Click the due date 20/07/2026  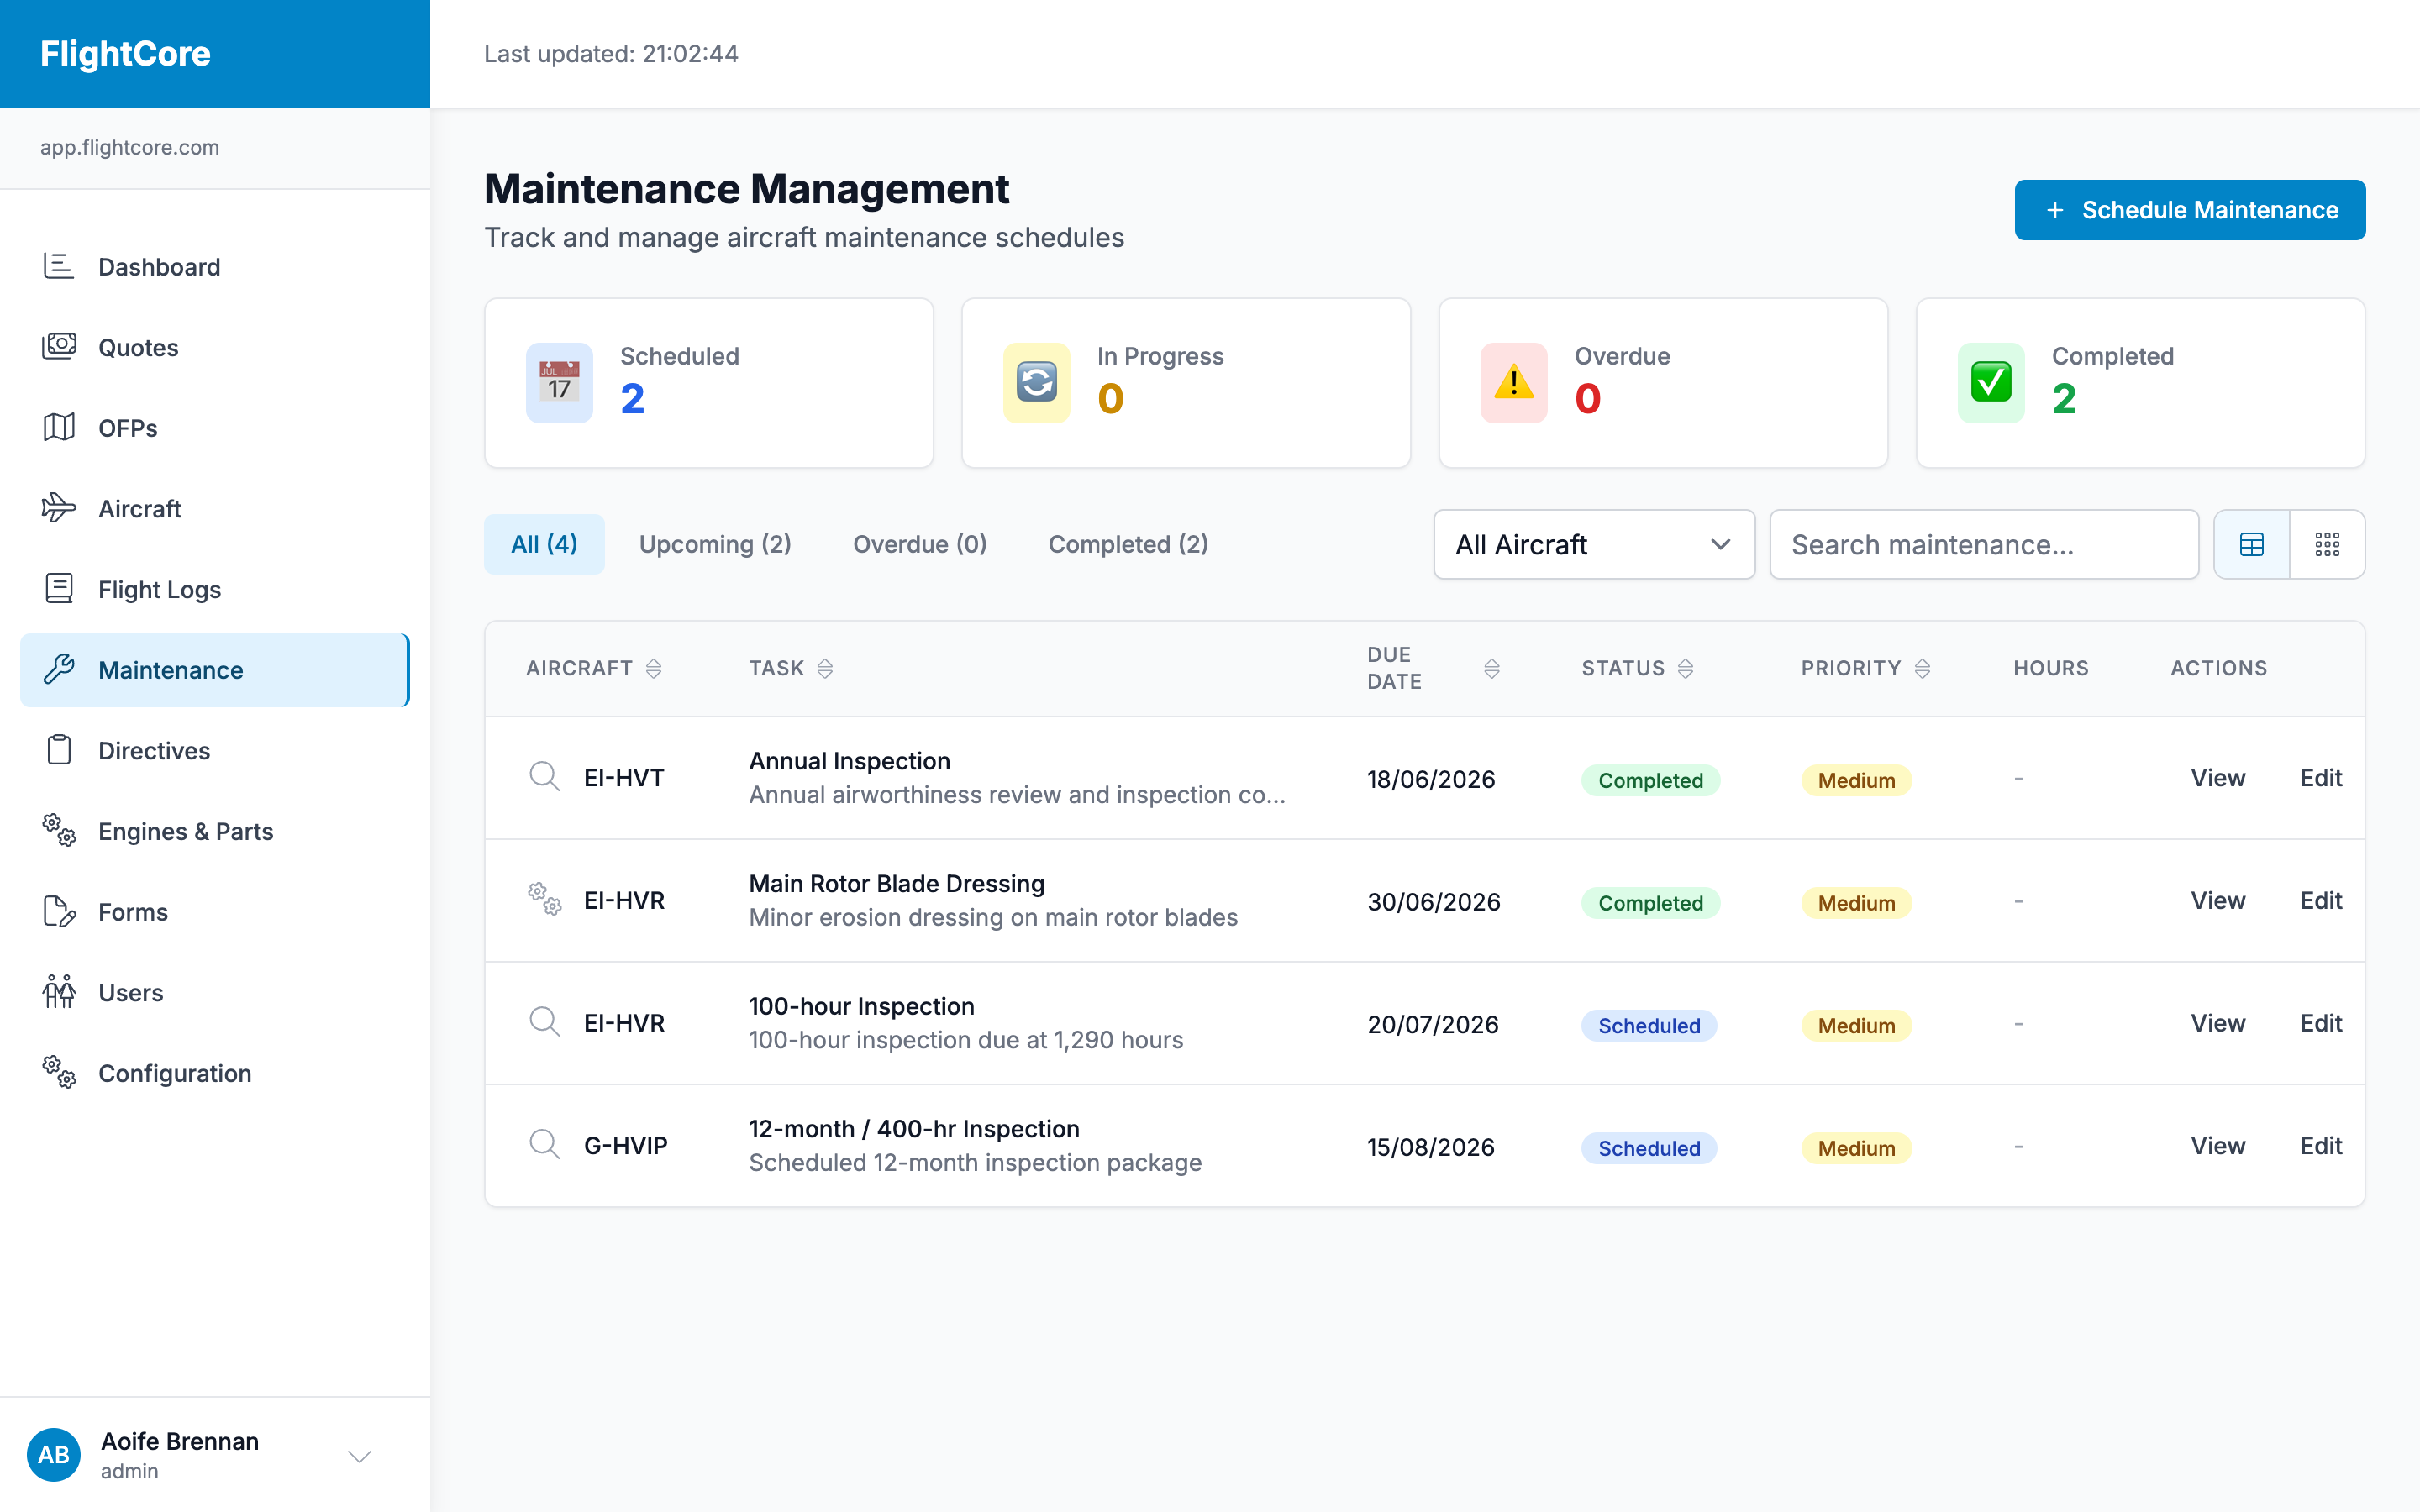click(x=1433, y=1024)
